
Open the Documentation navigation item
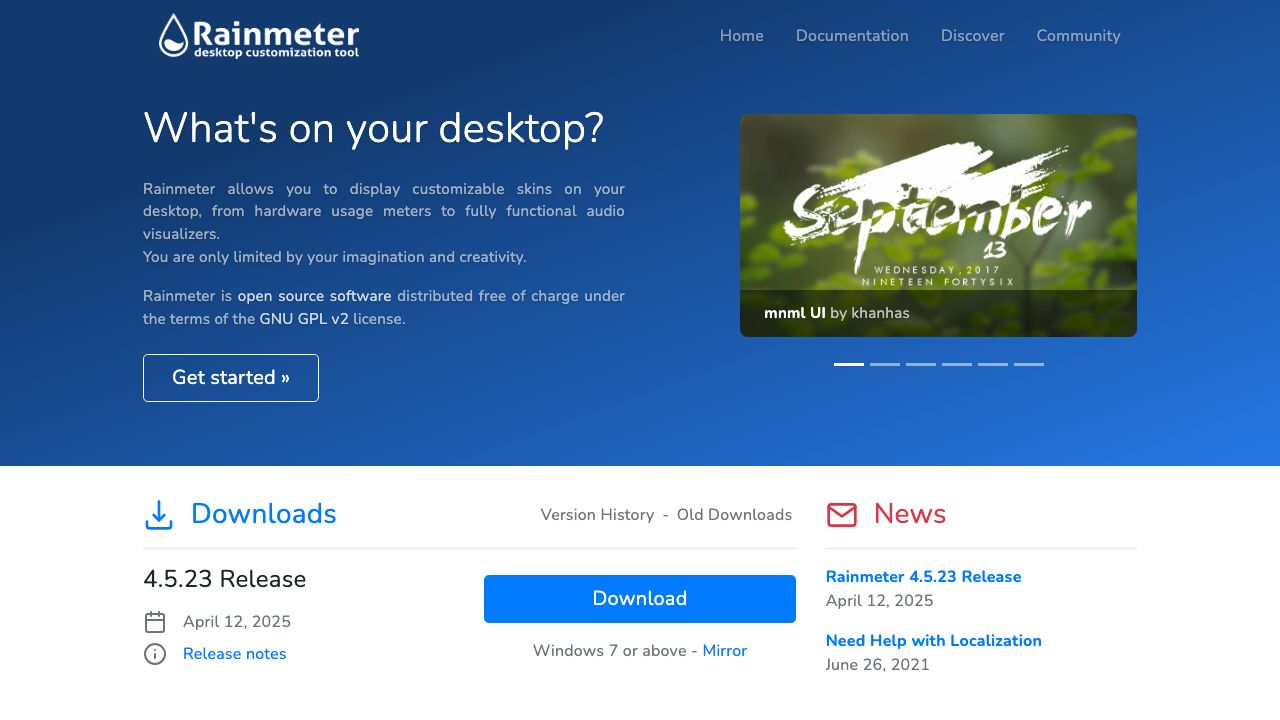pos(852,36)
